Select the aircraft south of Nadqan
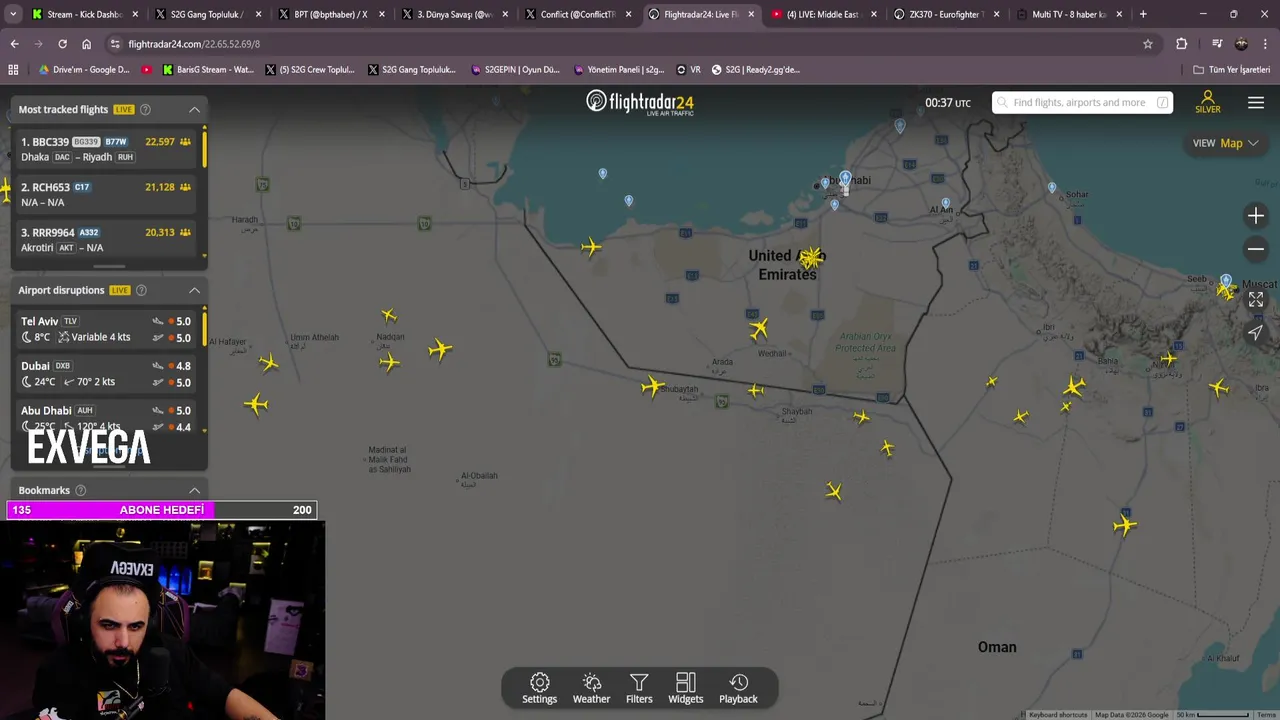This screenshot has width=1280, height=720. [389, 362]
